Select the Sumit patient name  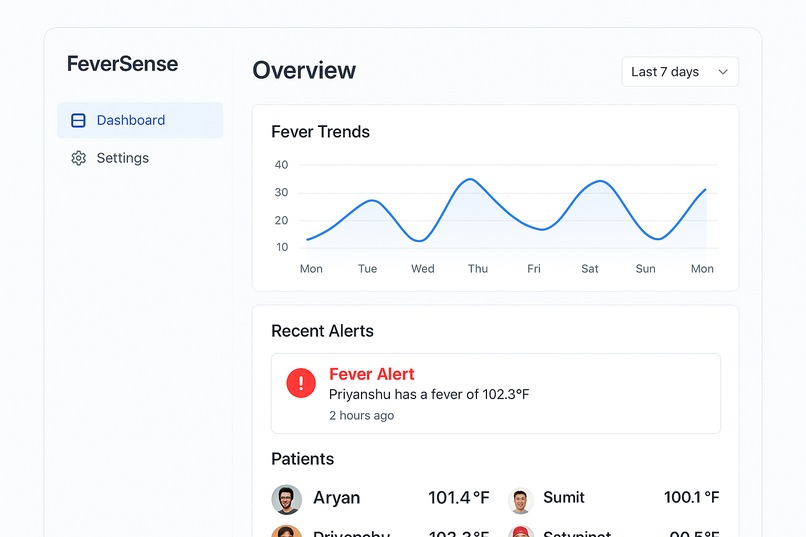(x=564, y=497)
